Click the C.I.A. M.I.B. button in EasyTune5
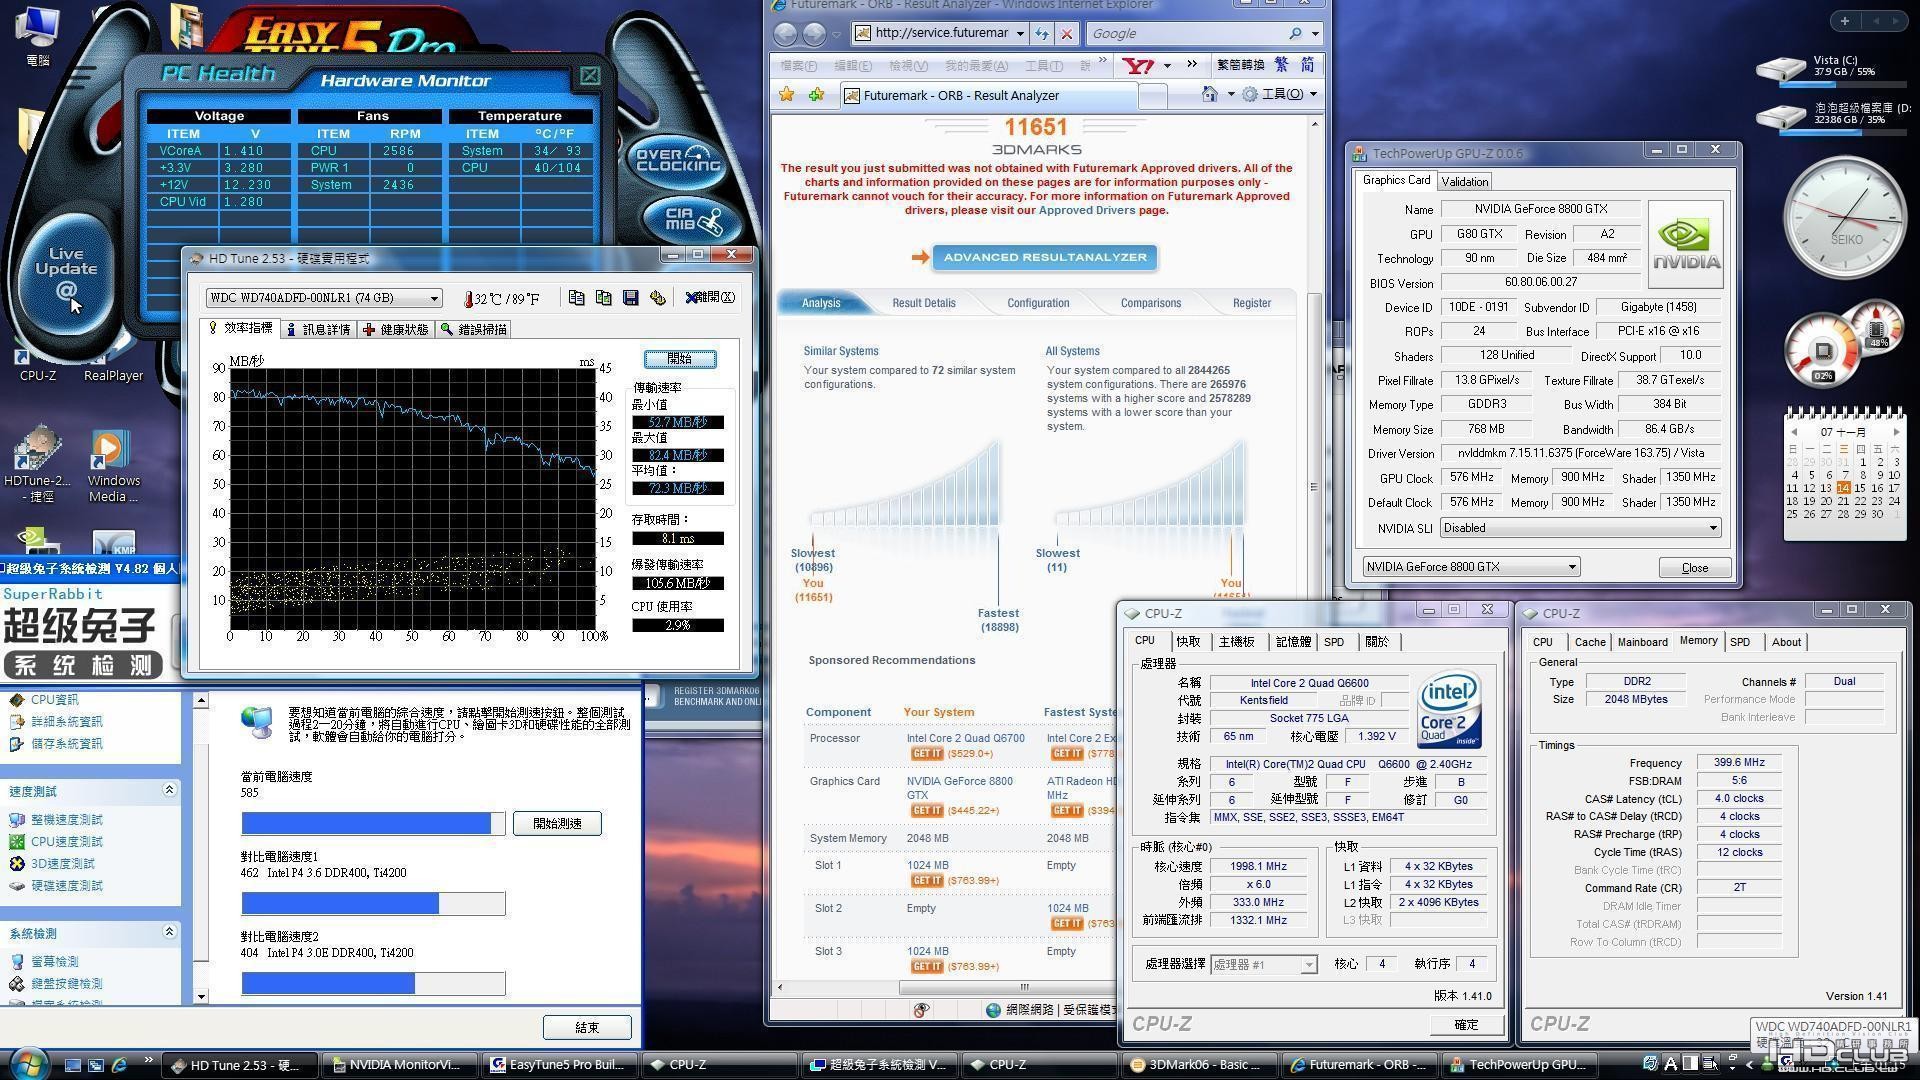 [x=693, y=218]
